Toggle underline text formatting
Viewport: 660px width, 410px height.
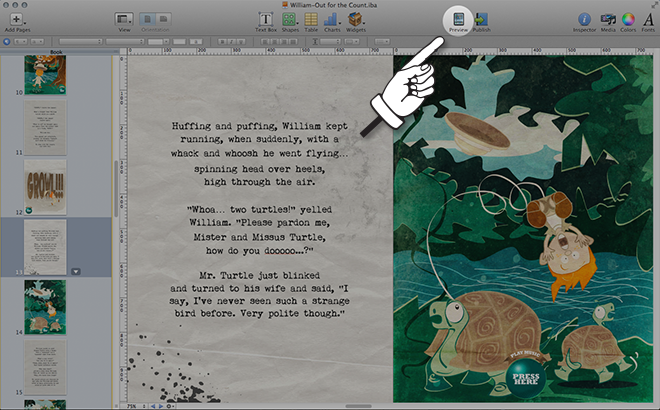(x=241, y=41)
